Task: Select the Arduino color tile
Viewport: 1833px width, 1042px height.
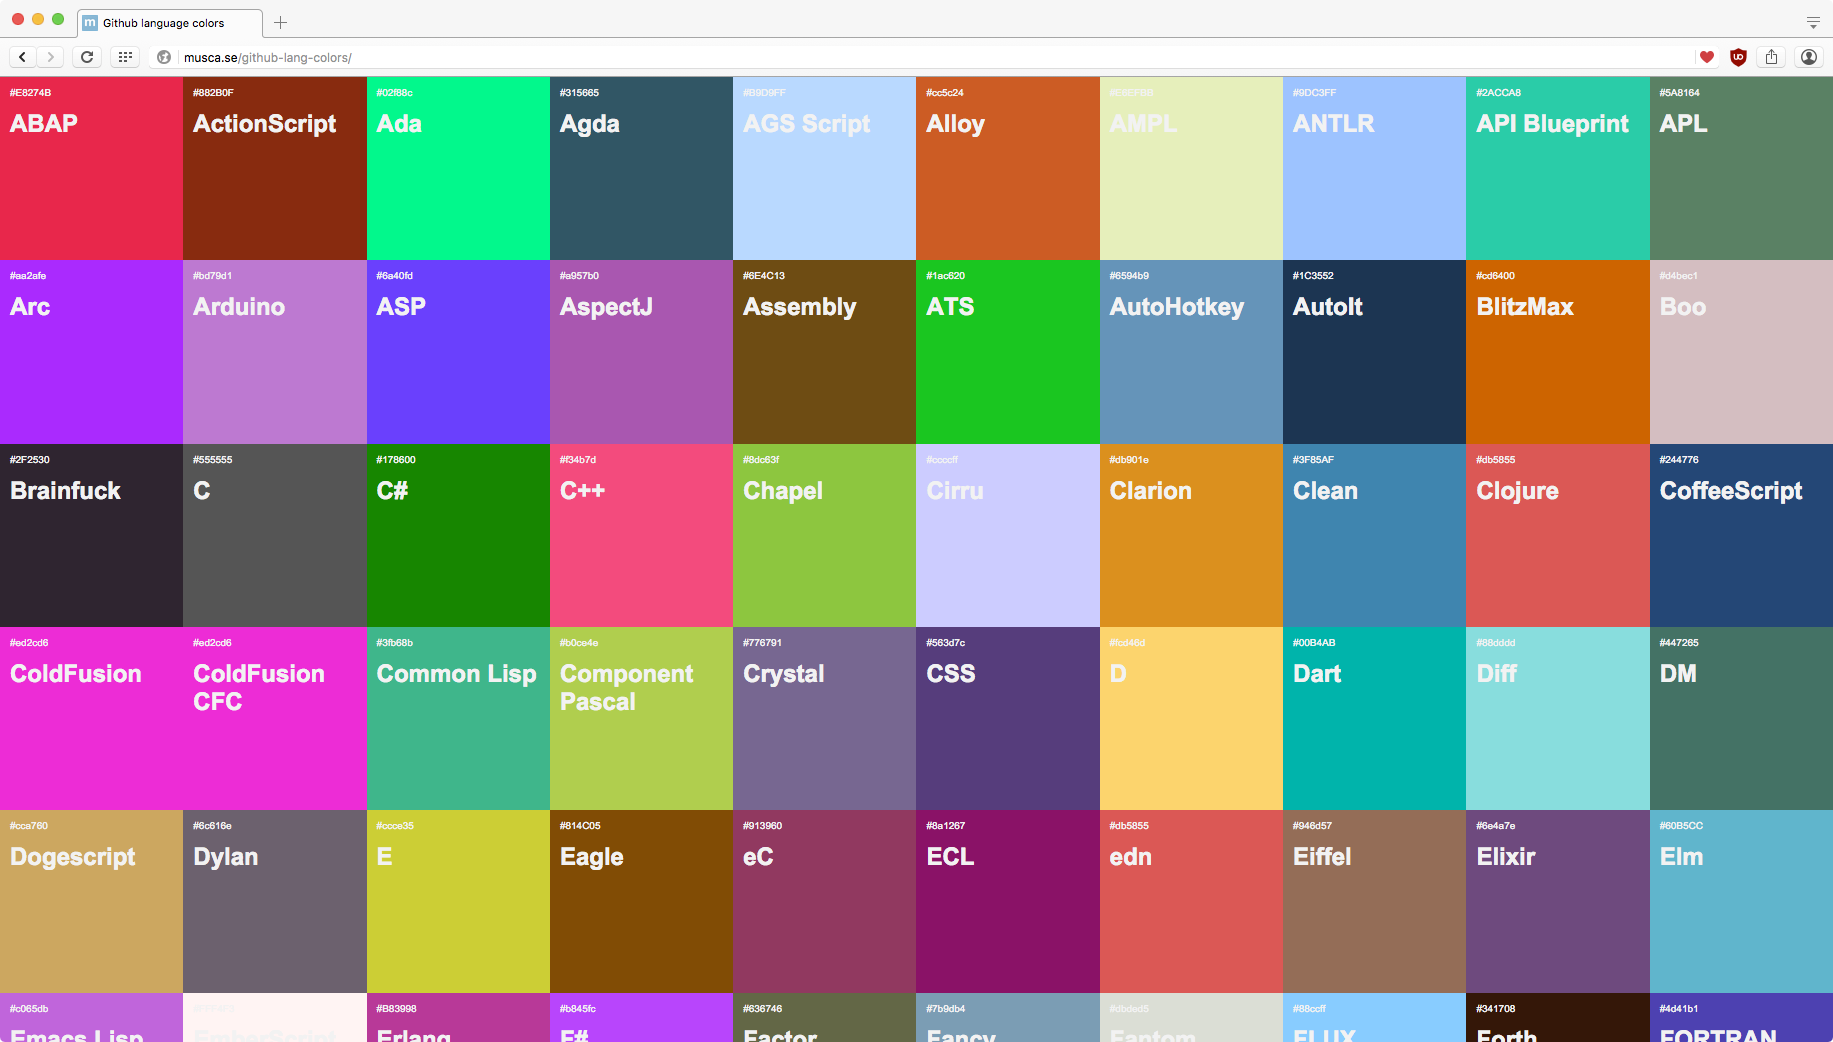Action: 275,352
